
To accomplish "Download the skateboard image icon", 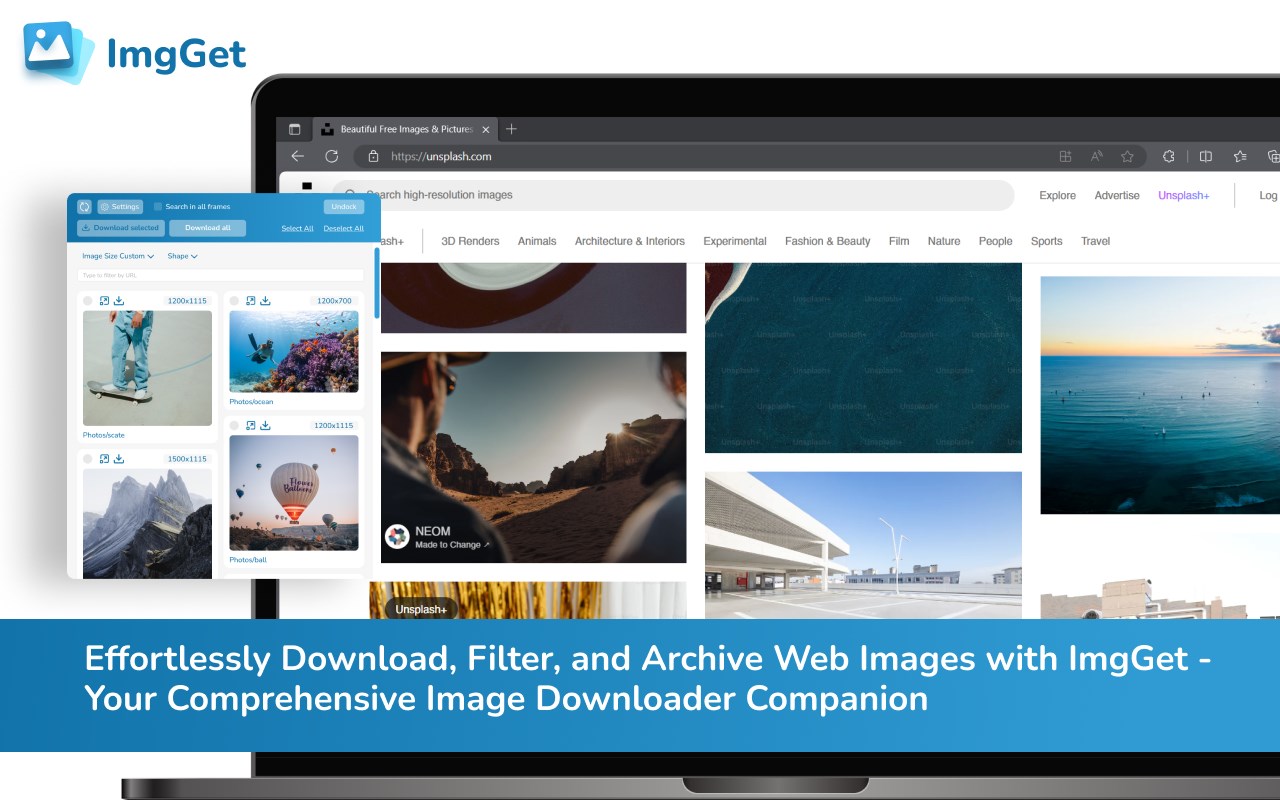I will tap(119, 301).
